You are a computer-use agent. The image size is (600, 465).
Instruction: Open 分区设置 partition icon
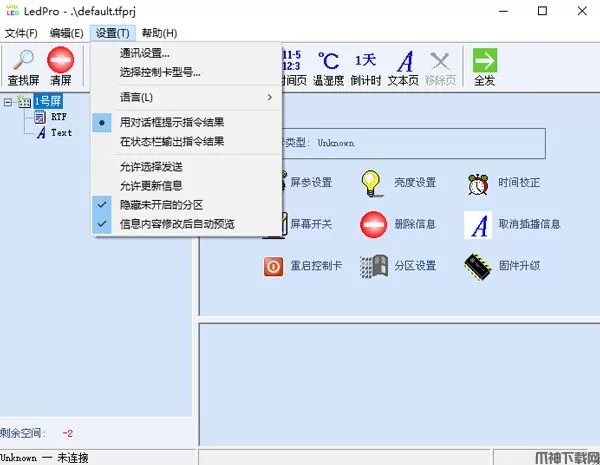tap(374, 266)
